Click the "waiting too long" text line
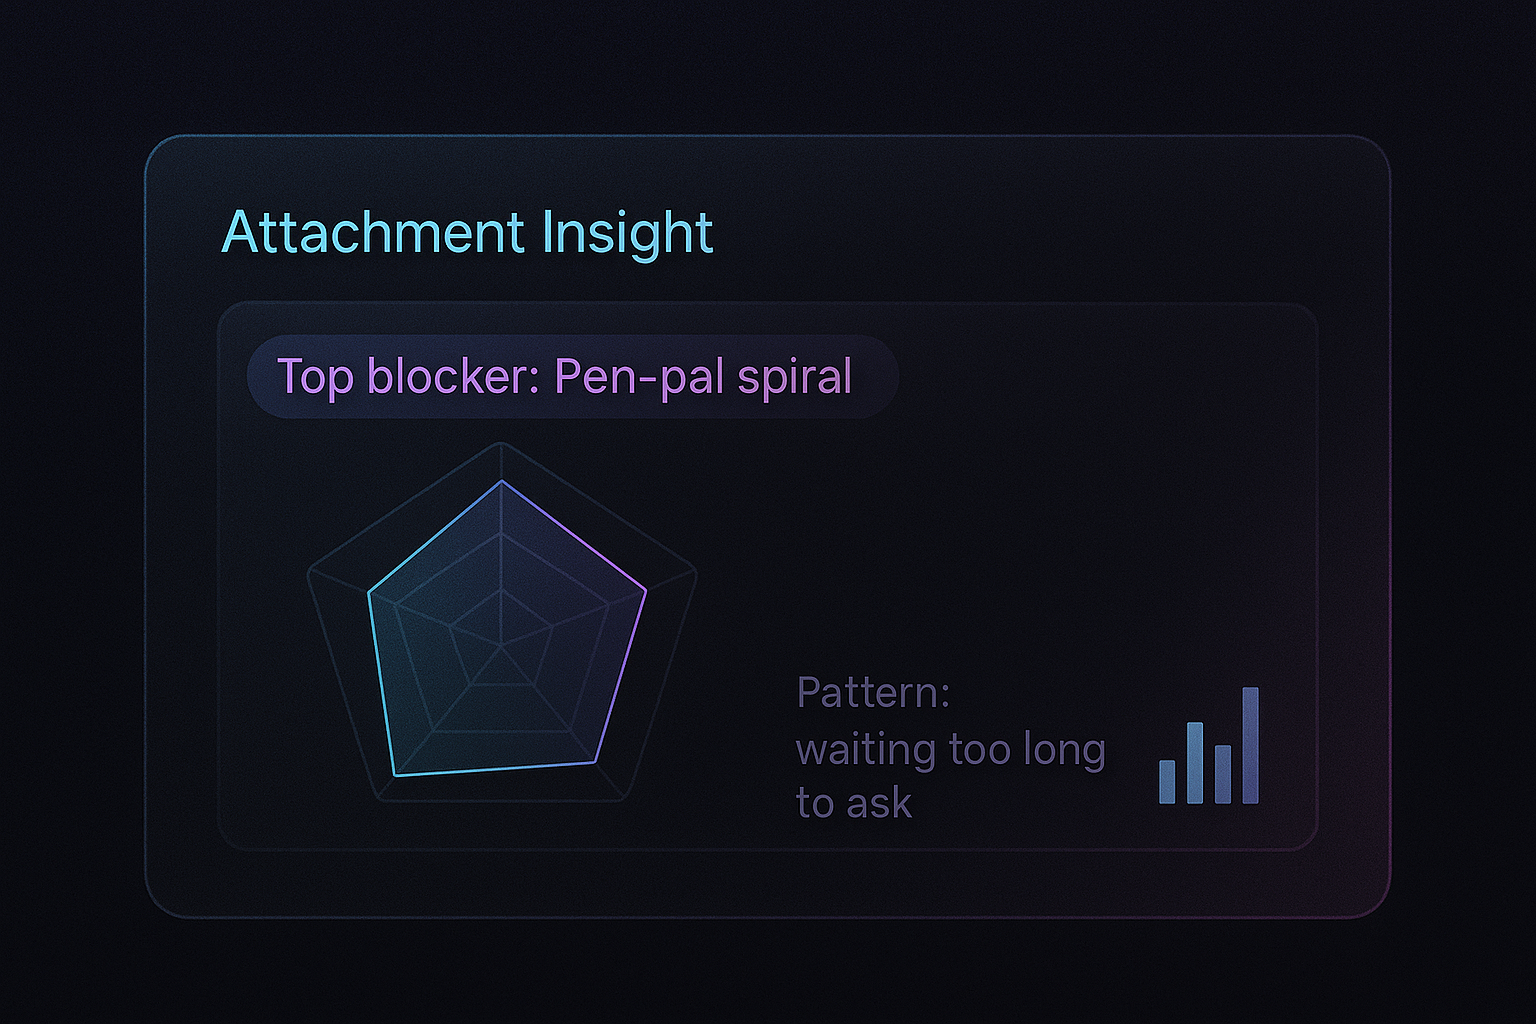Screen dimensions: 1536x1024 tap(950, 749)
